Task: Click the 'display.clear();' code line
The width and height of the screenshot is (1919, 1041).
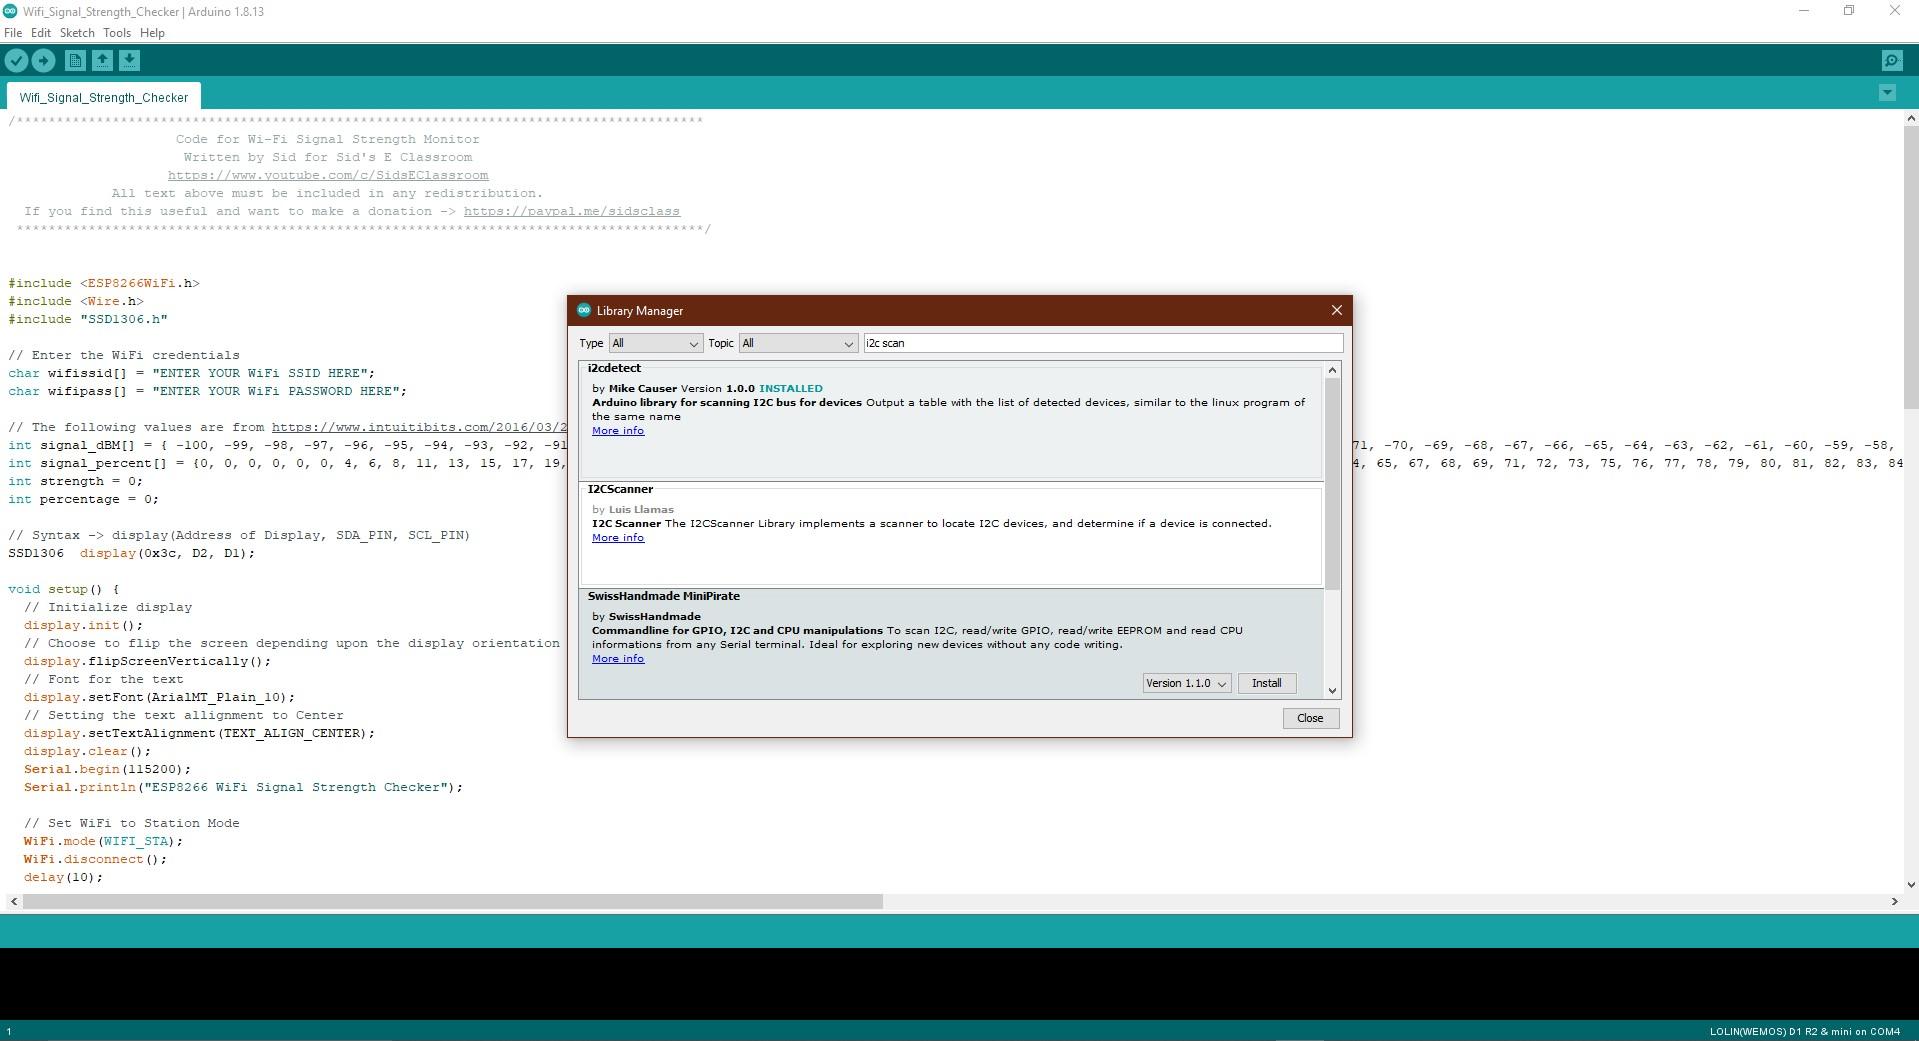Action: click(x=88, y=751)
